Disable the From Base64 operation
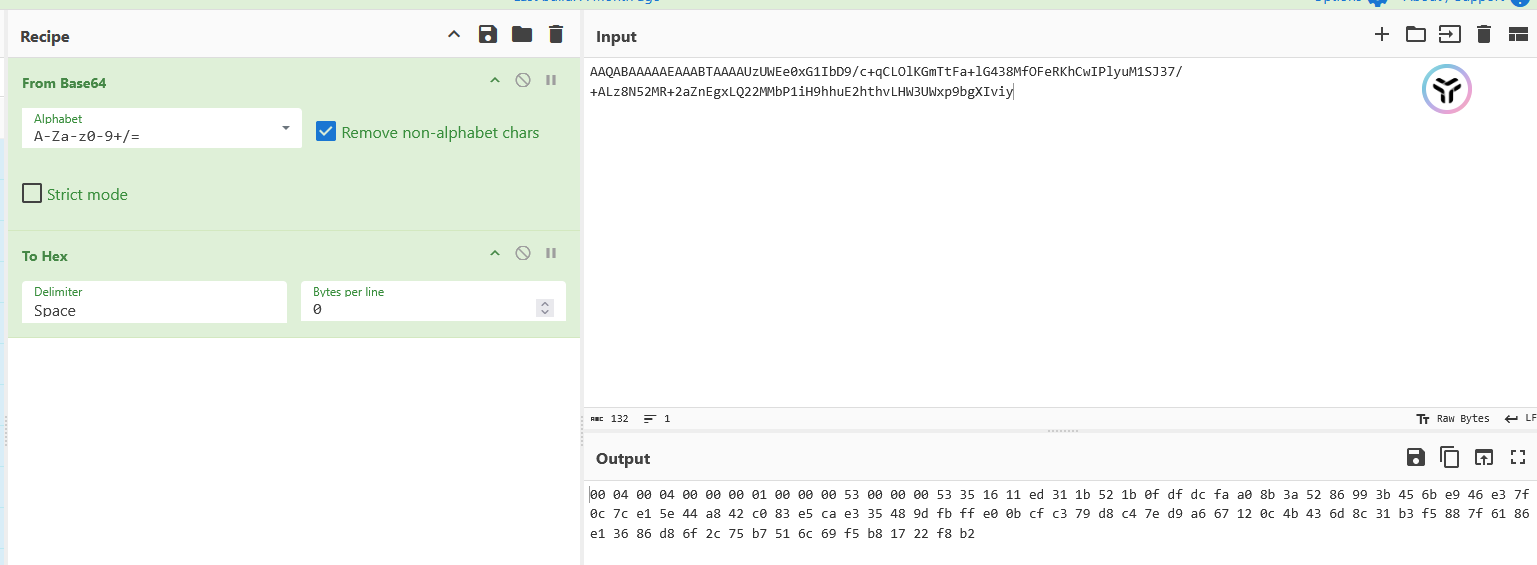This screenshot has width=1537, height=565. (x=522, y=81)
